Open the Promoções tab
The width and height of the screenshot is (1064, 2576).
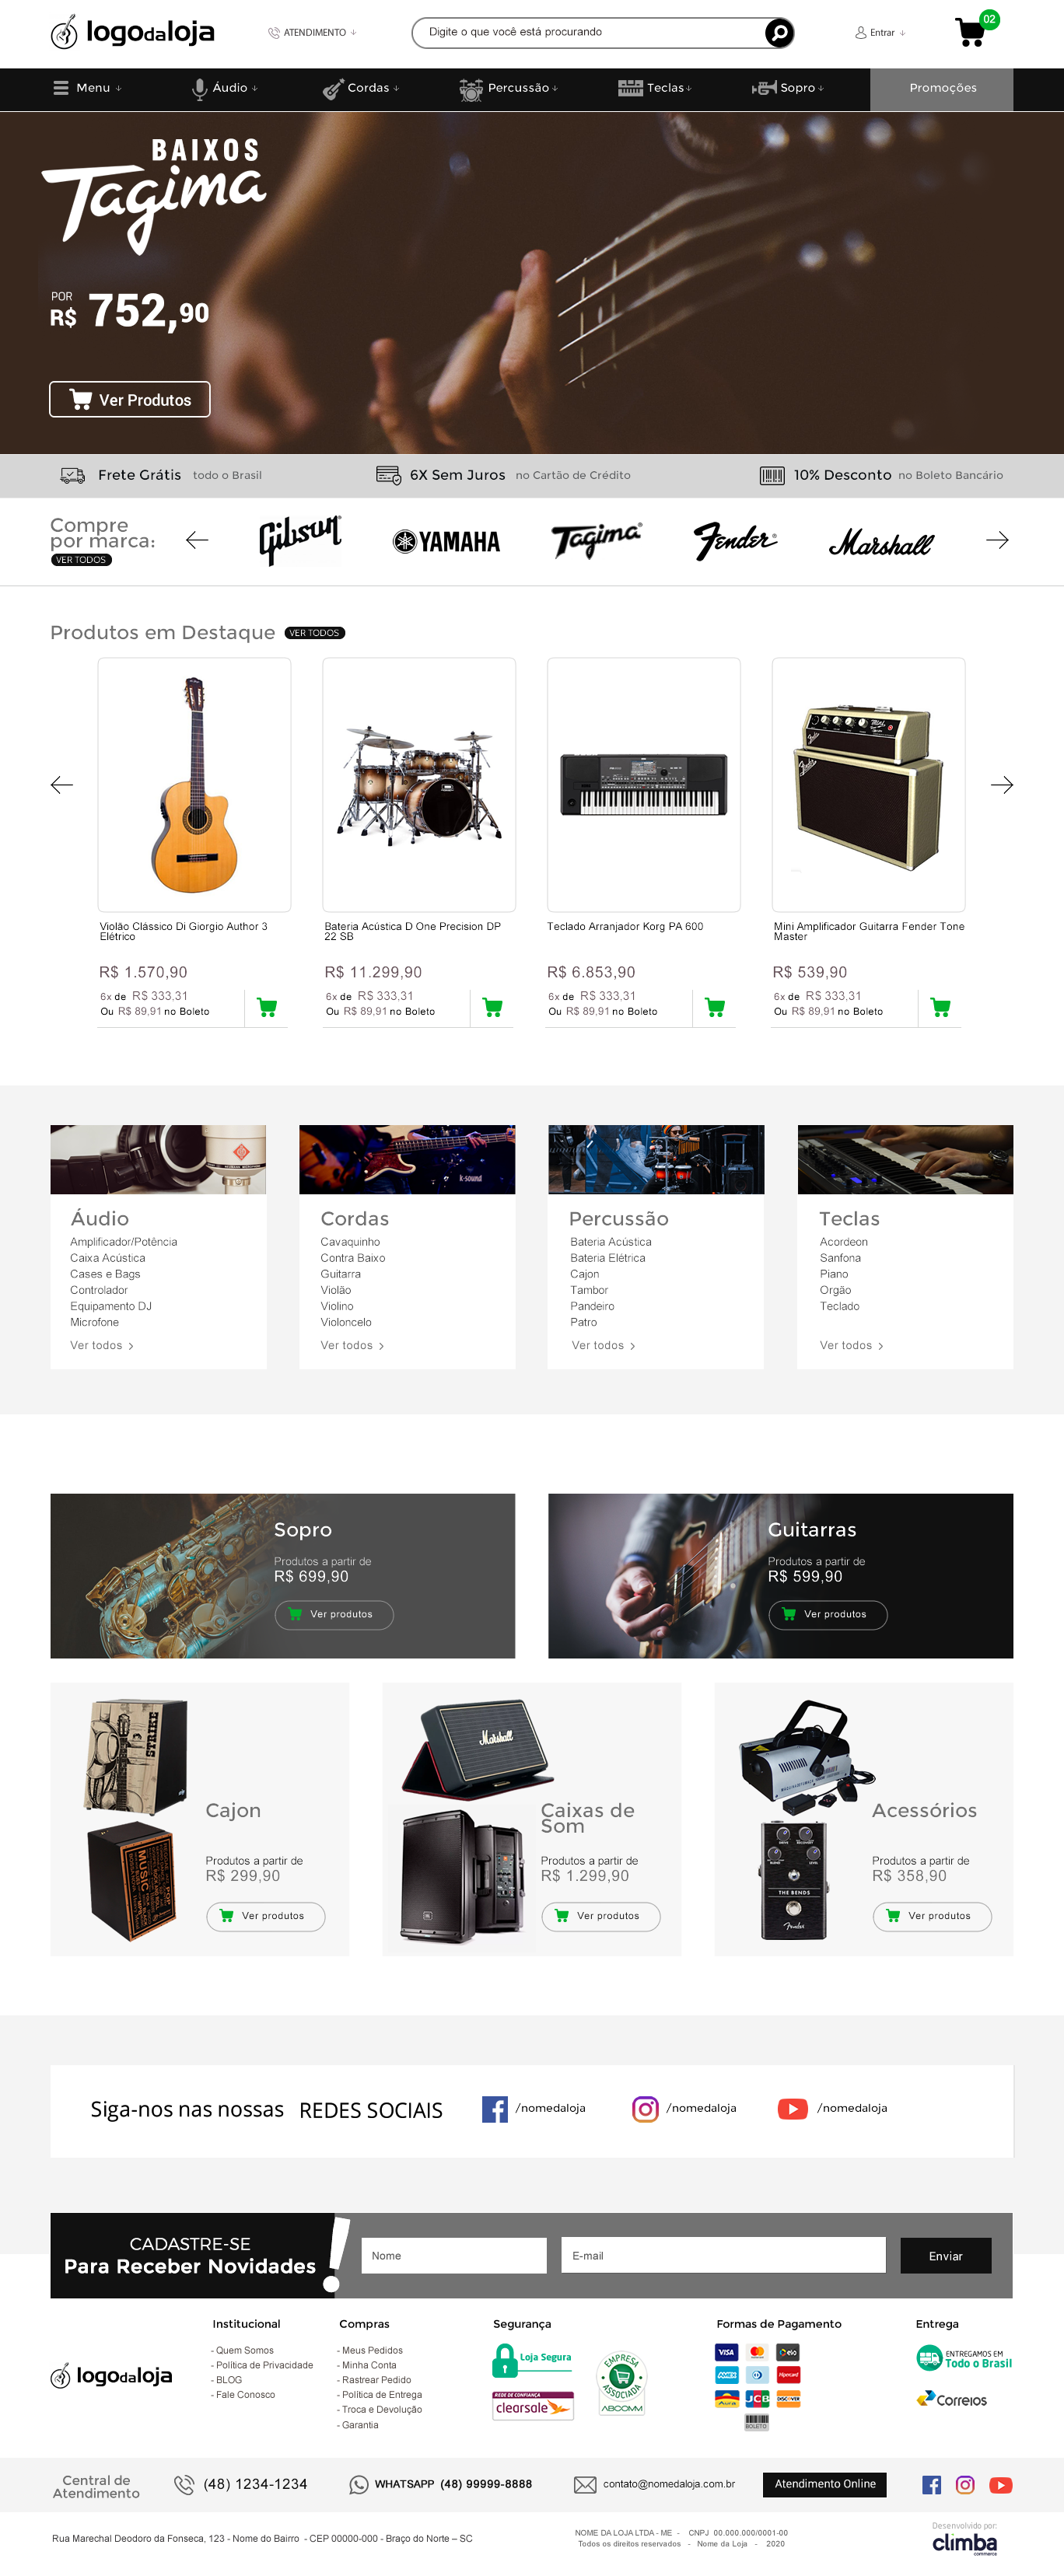coord(941,89)
